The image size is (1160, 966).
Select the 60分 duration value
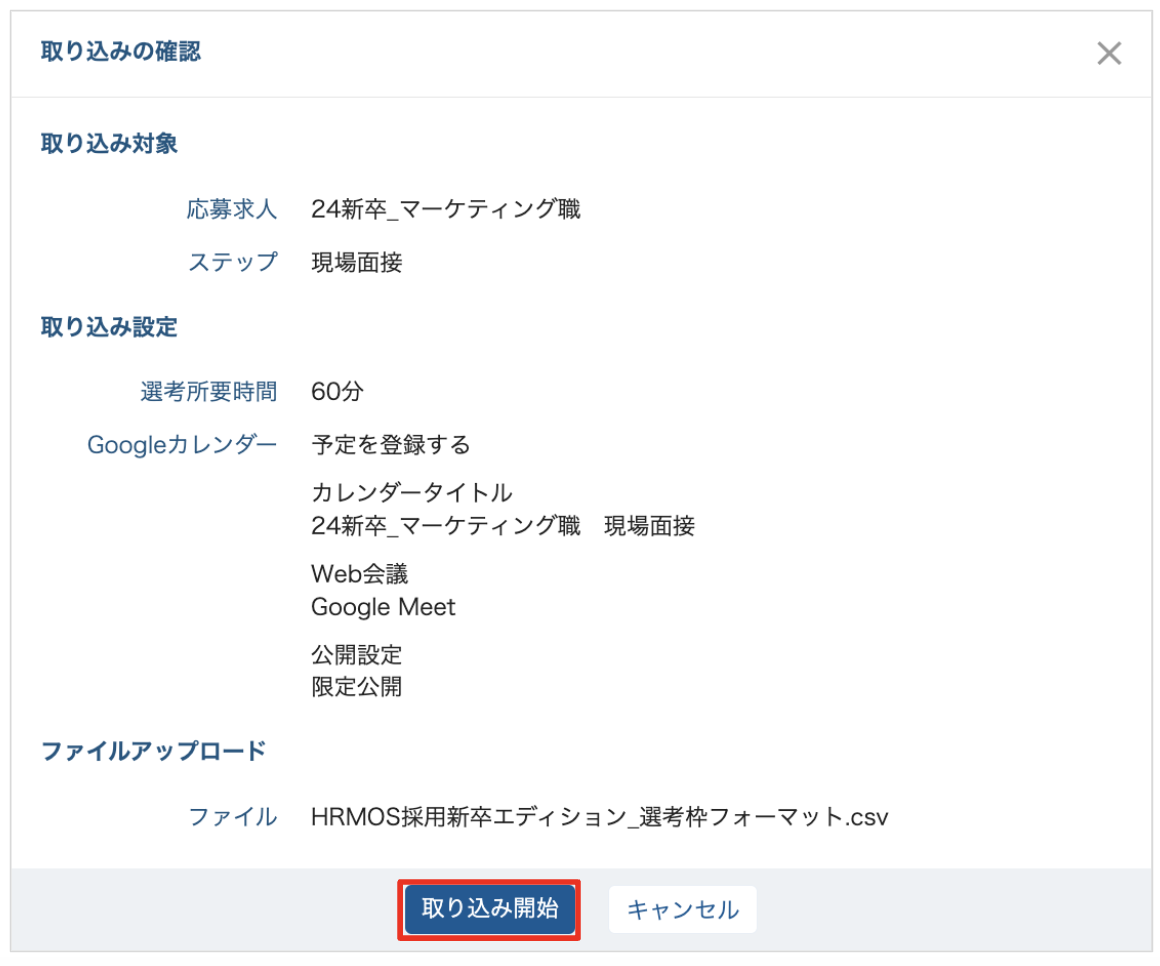[337, 392]
